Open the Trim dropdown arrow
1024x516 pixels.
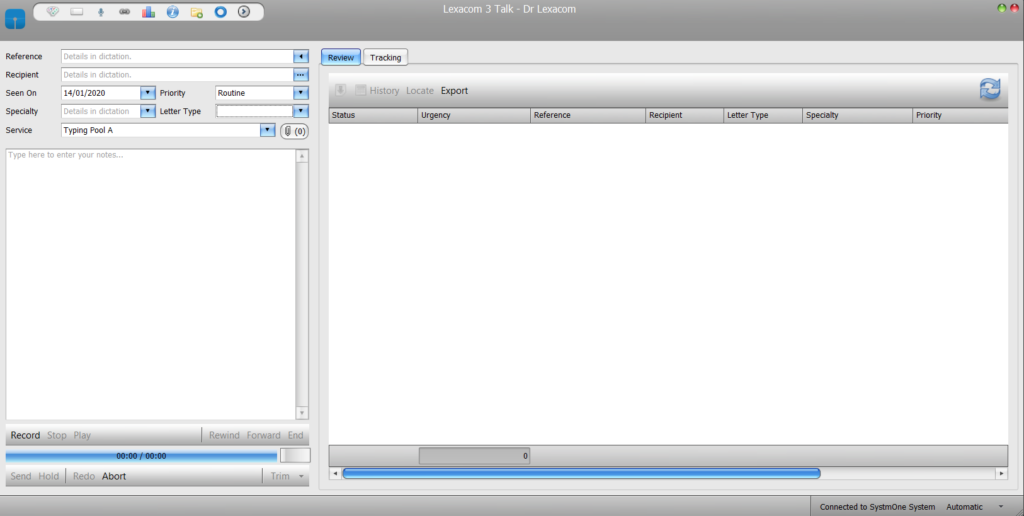tap(301, 476)
